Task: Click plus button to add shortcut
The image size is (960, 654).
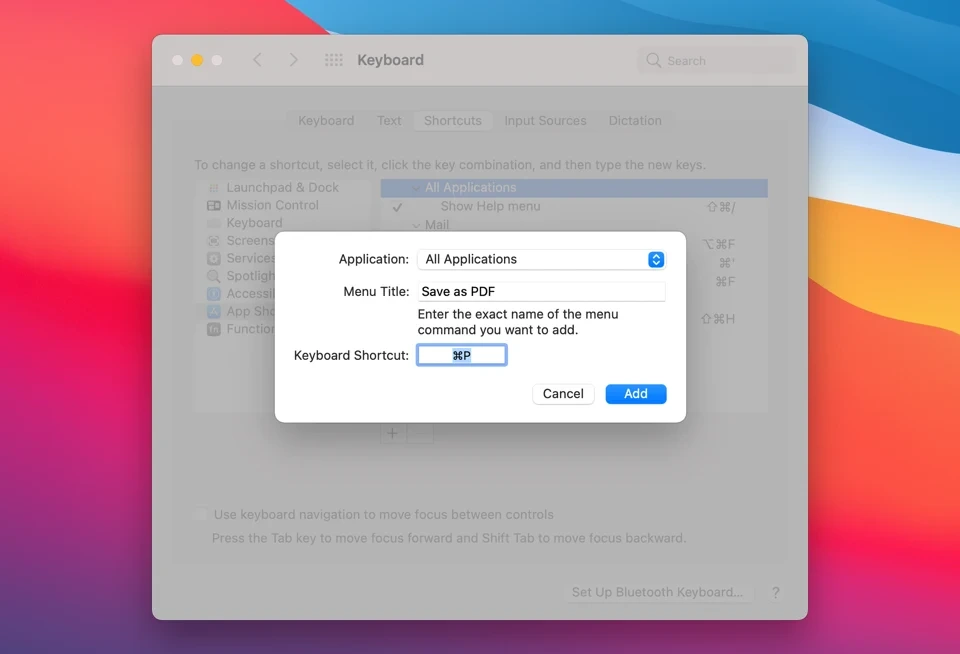Action: tap(392, 434)
